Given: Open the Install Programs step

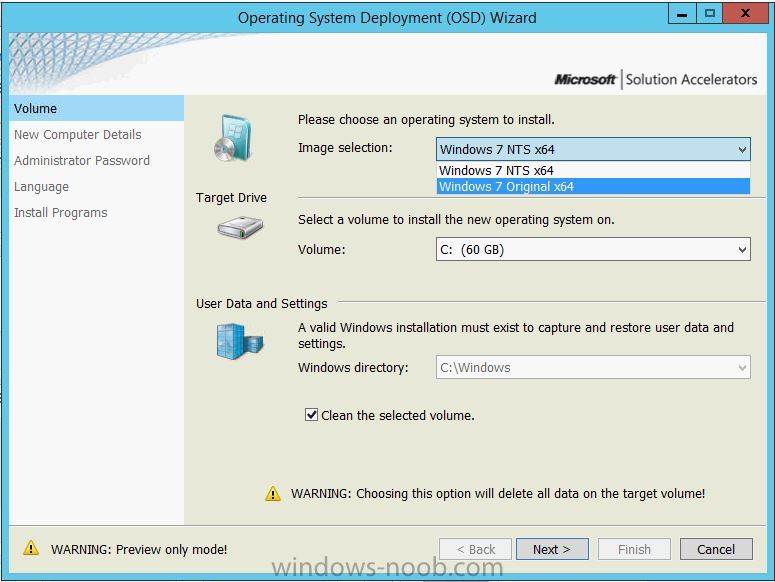Looking at the screenshot, I should tap(60, 212).
